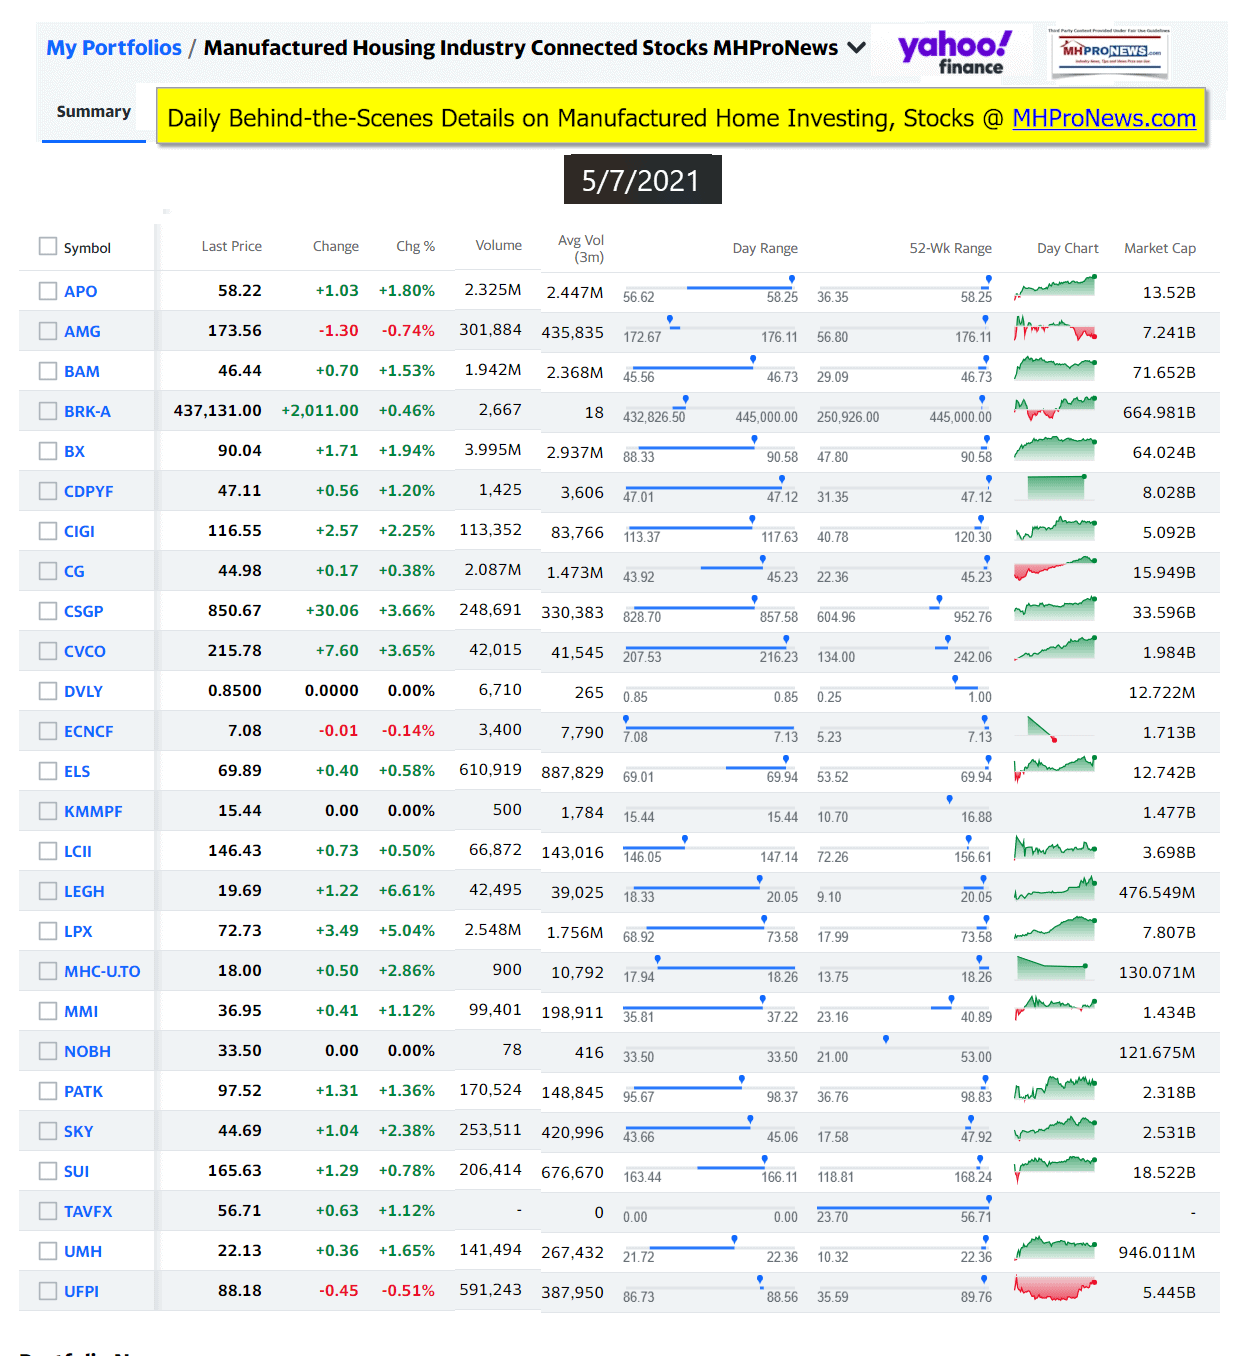
Task: View the UFPI red day chart
Action: pyautogui.click(x=1055, y=1289)
